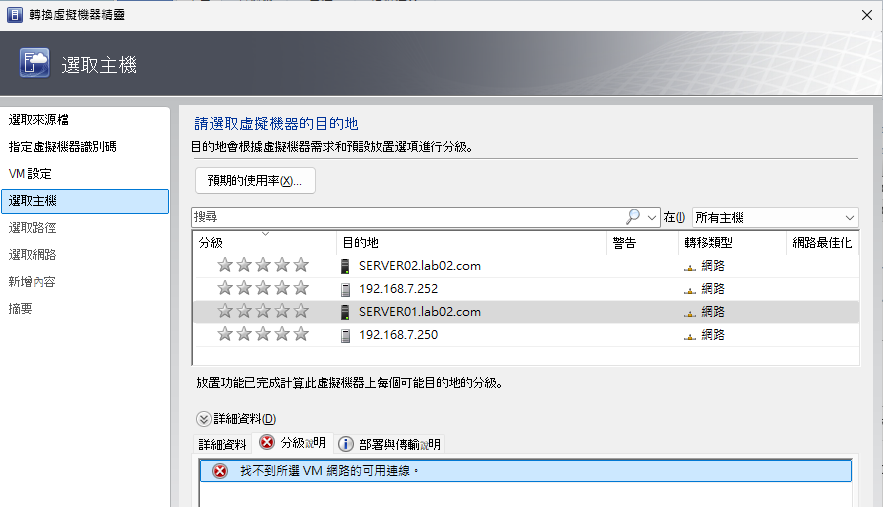The width and height of the screenshot is (883, 507).
Task: Click the star rating of 192.168.7.250
Action: 263,335
